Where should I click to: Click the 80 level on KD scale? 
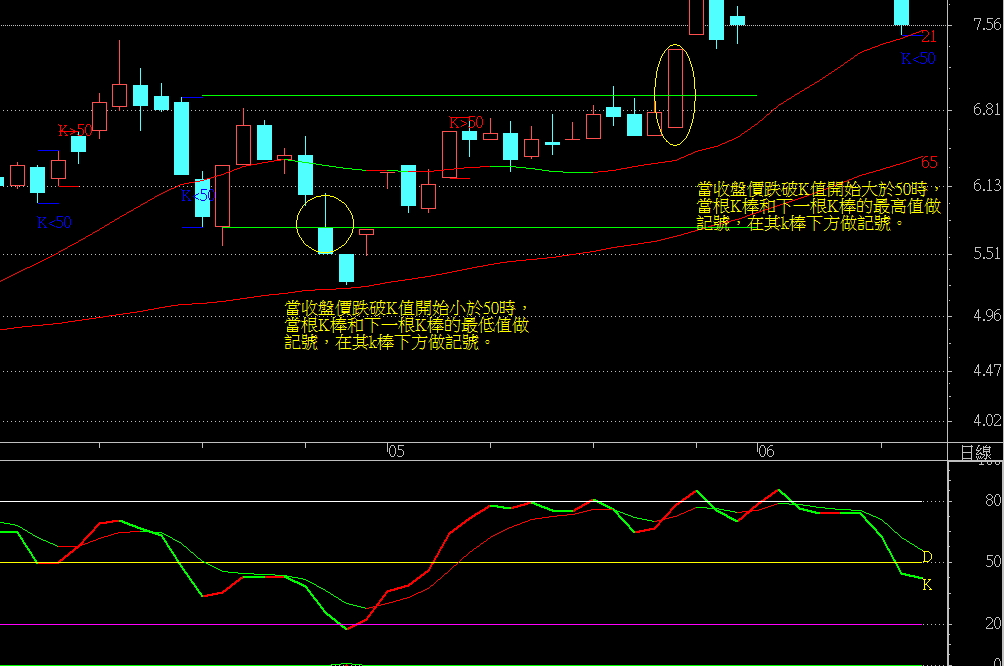(x=993, y=500)
